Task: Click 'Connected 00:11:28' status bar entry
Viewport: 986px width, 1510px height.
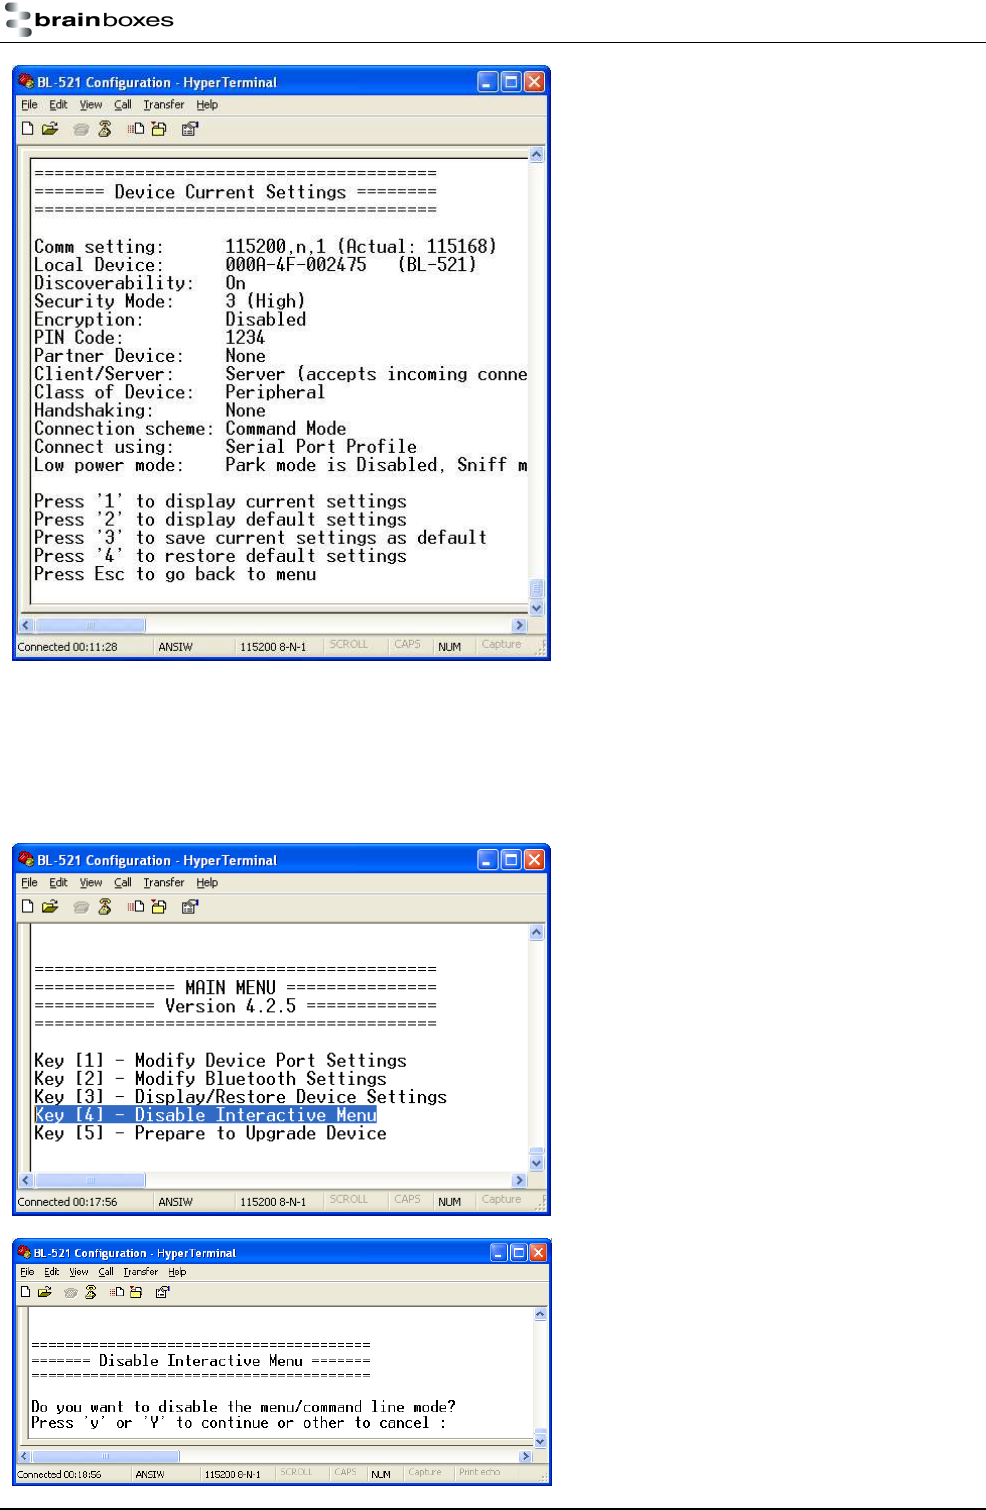Action: [67, 647]
